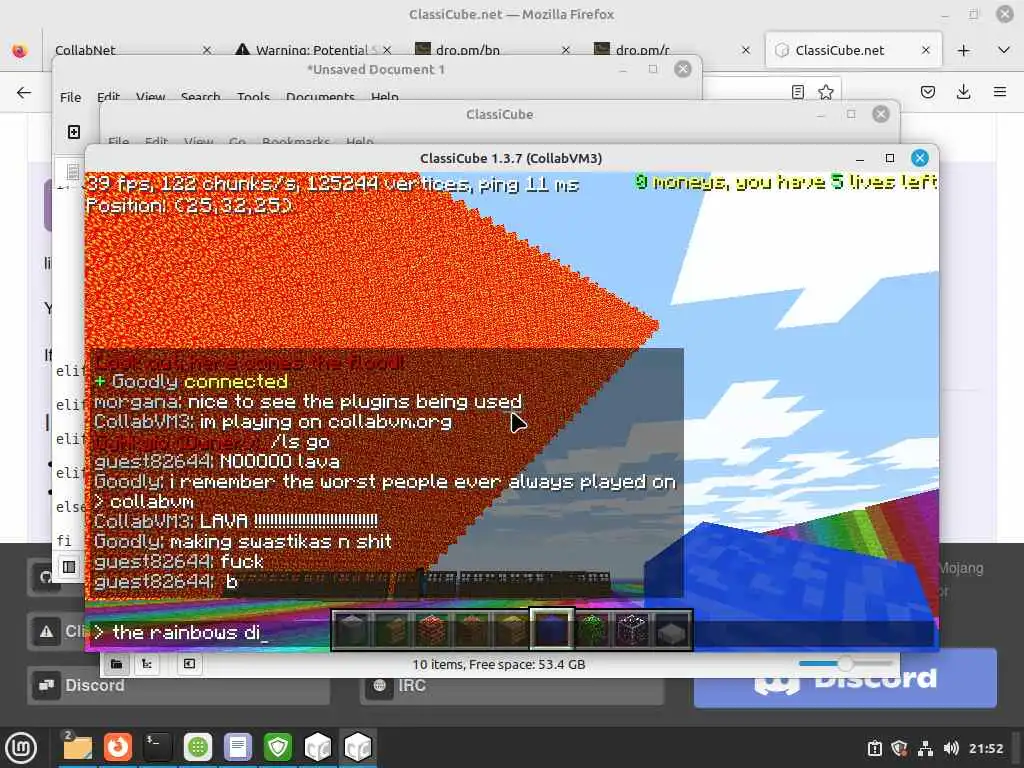
Task: Expand the list all tabs dropdown
Action: 1004,50
